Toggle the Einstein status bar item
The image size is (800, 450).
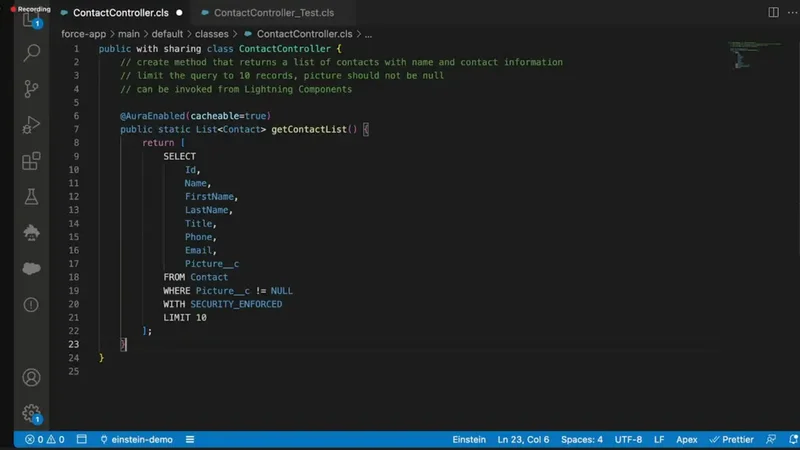coord(469,439)
